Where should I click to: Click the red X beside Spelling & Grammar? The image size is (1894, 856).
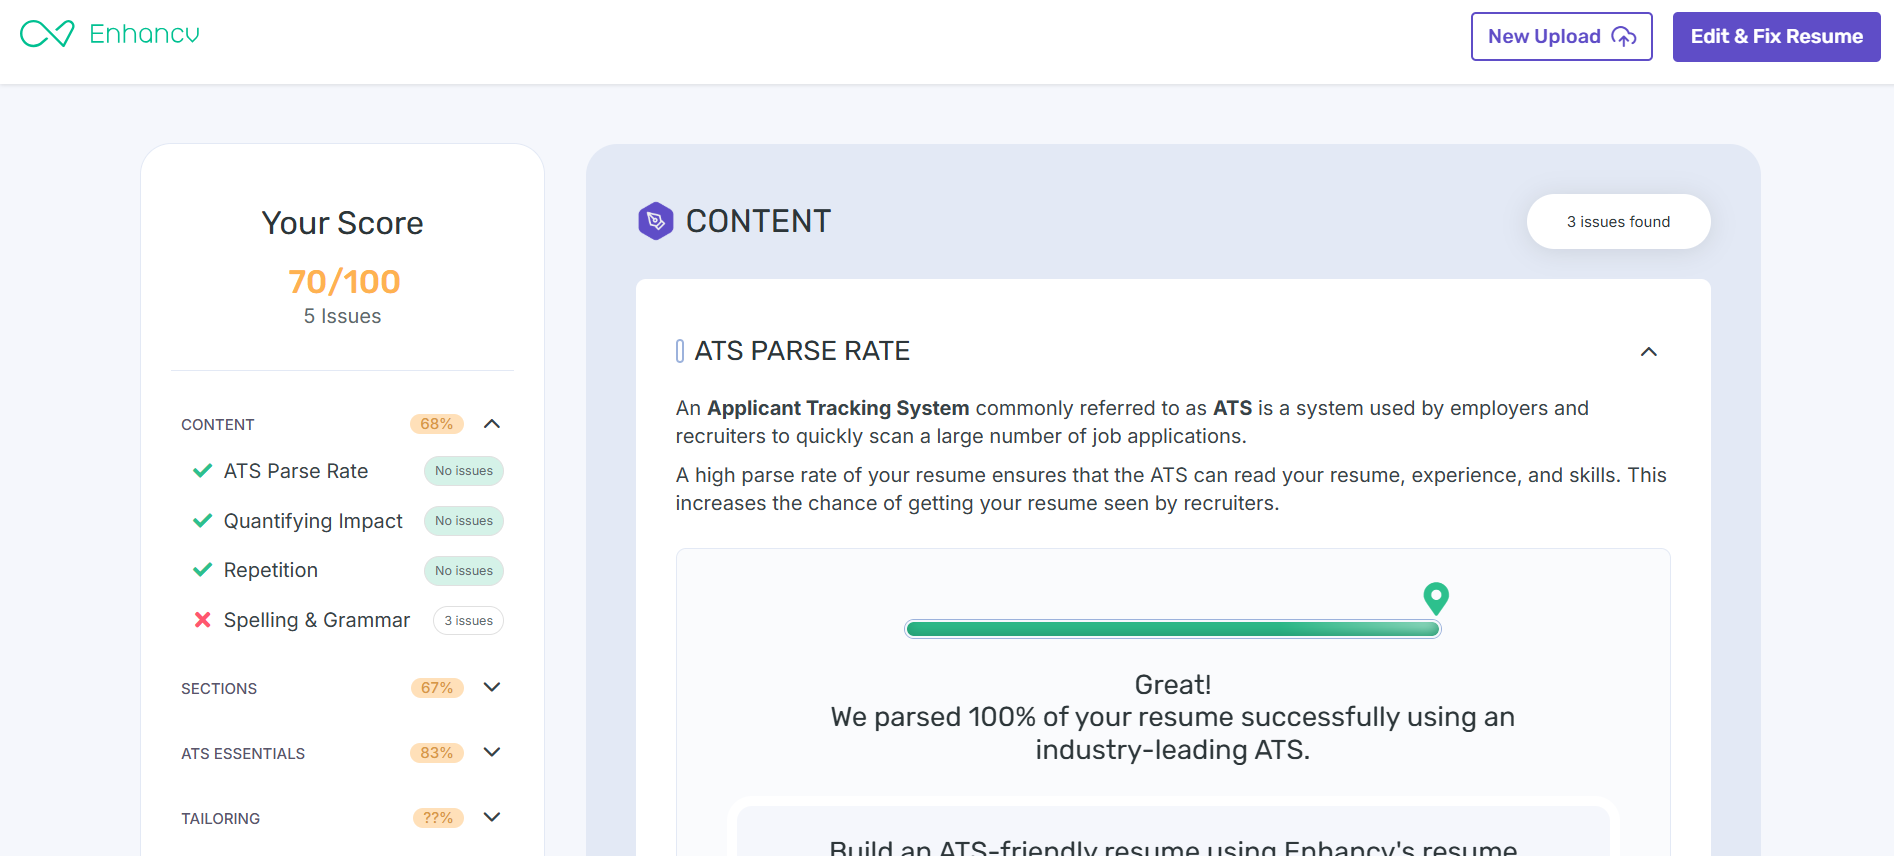point(202,620)
